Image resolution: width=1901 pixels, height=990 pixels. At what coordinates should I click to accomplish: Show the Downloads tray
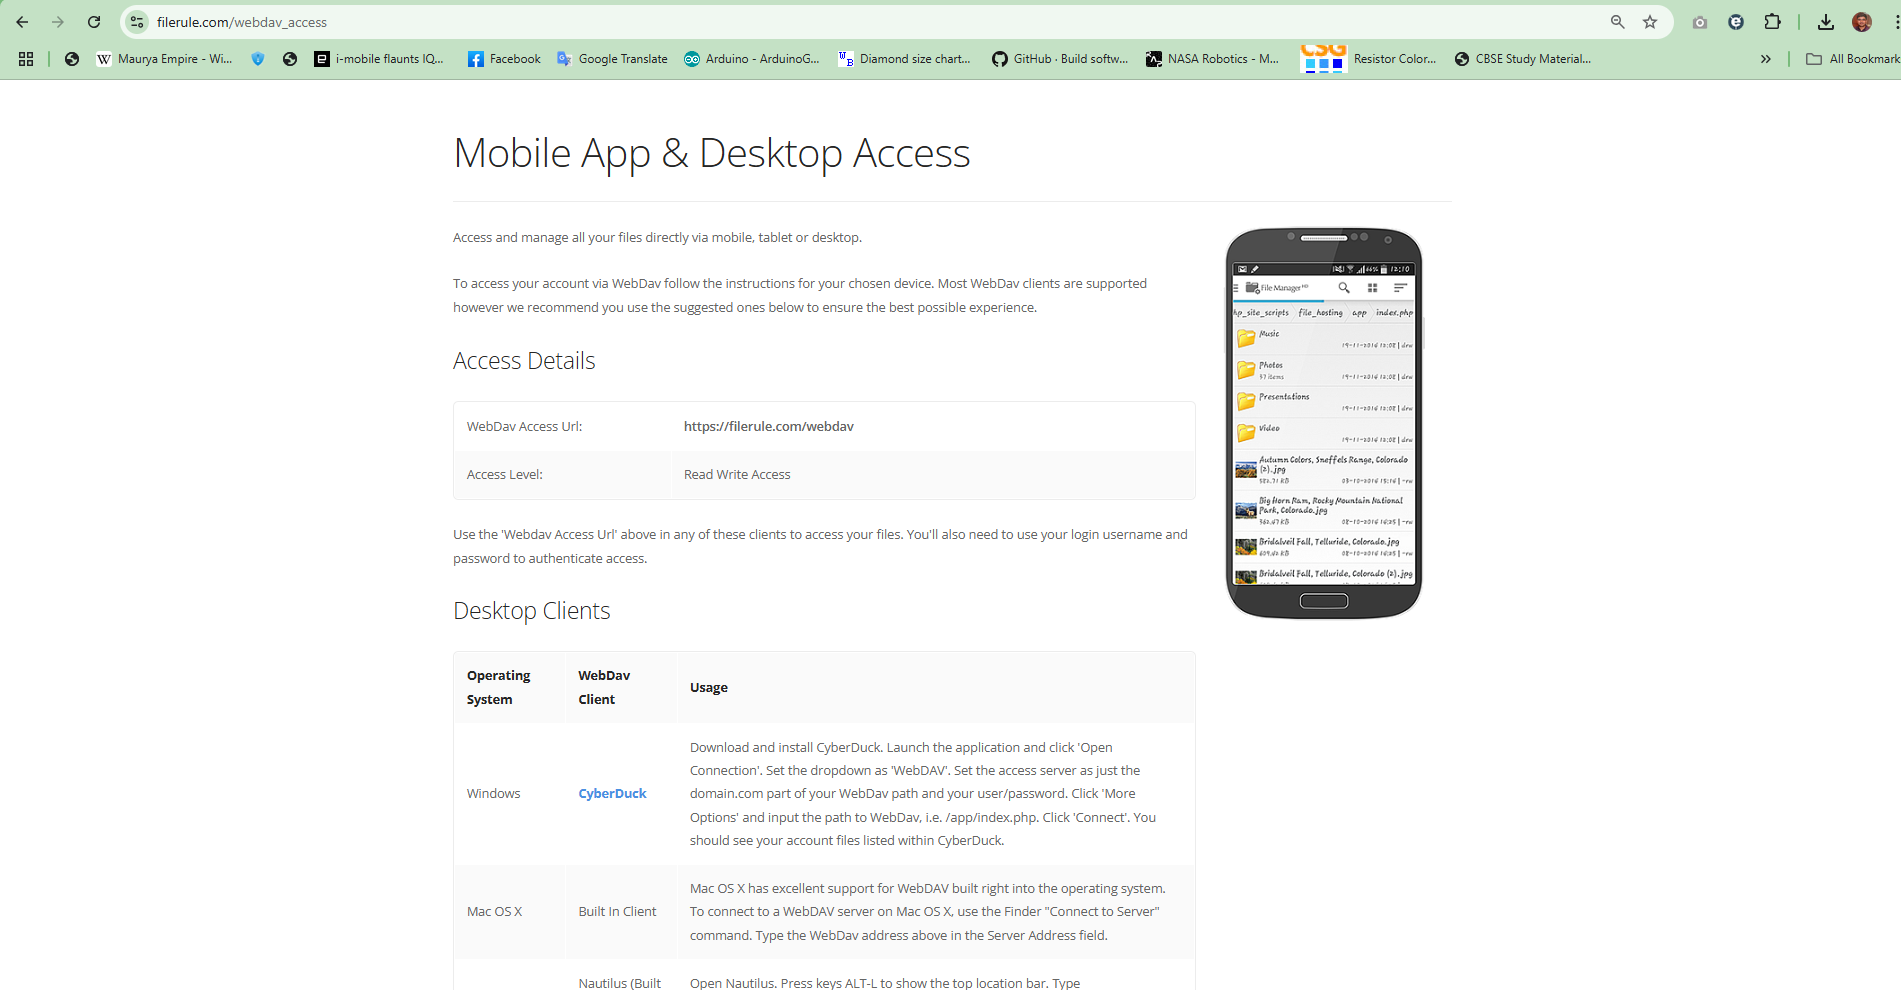coord(1826,22)
